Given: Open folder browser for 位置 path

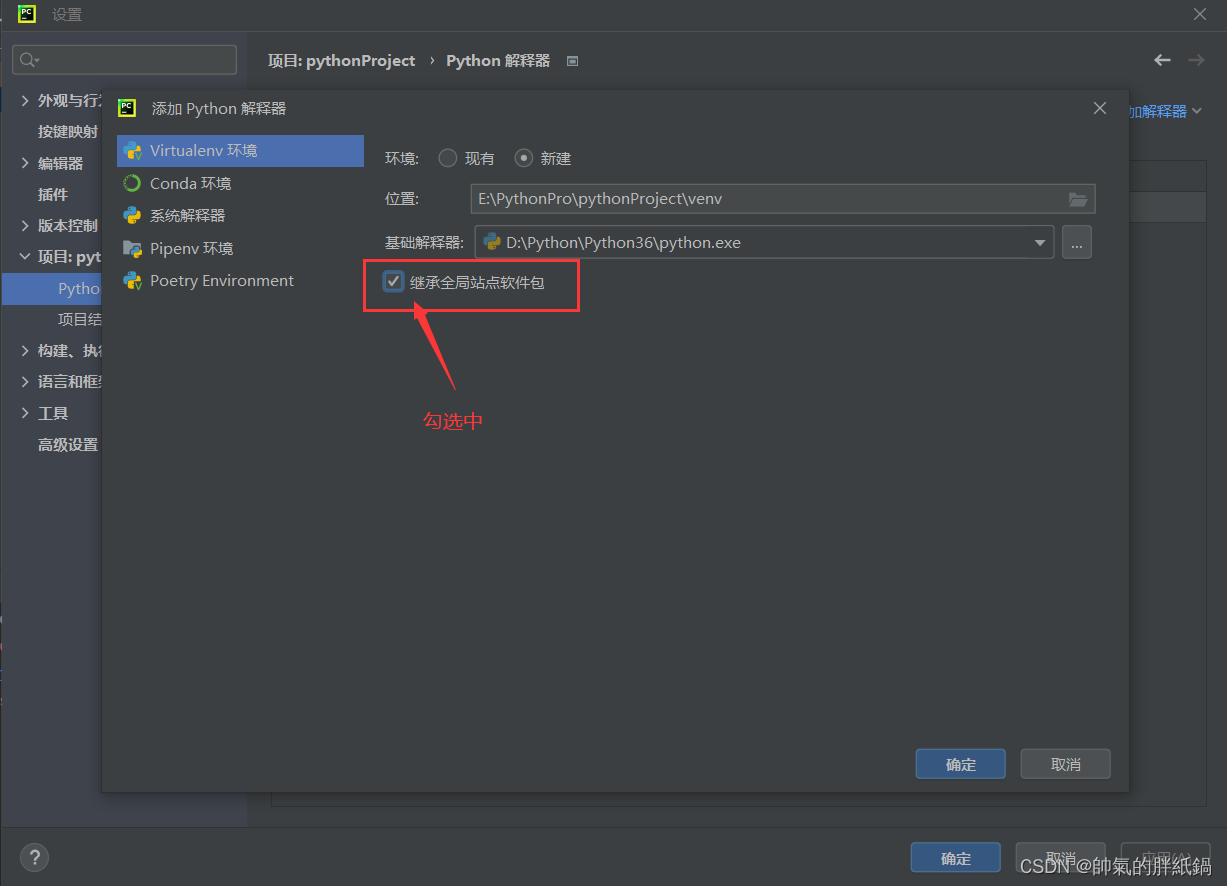Looking at the screenshot, I should 1078,199.
